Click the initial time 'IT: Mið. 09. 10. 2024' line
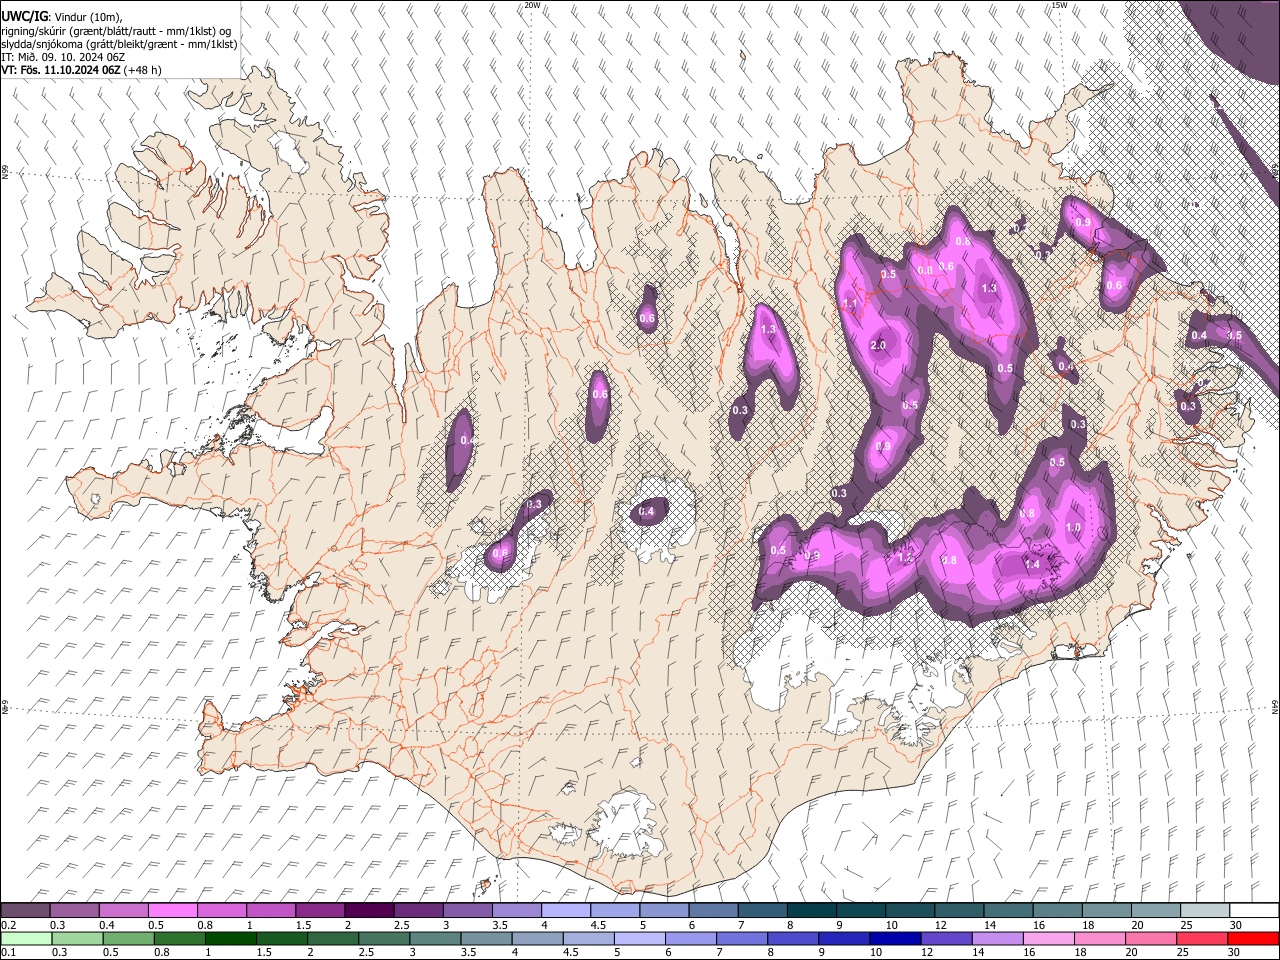Viewport: 1280px width, 960px height. point(63,57)
